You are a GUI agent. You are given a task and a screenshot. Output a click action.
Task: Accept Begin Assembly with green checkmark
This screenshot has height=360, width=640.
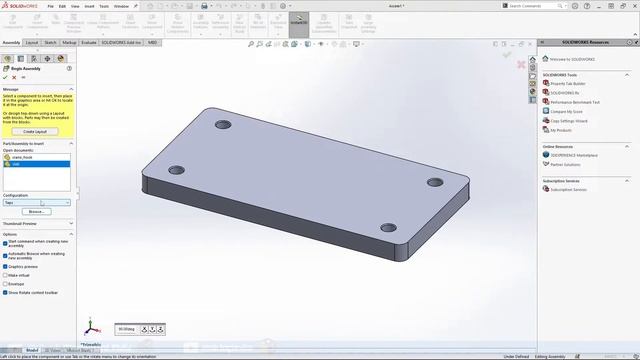tap(5, 77)
